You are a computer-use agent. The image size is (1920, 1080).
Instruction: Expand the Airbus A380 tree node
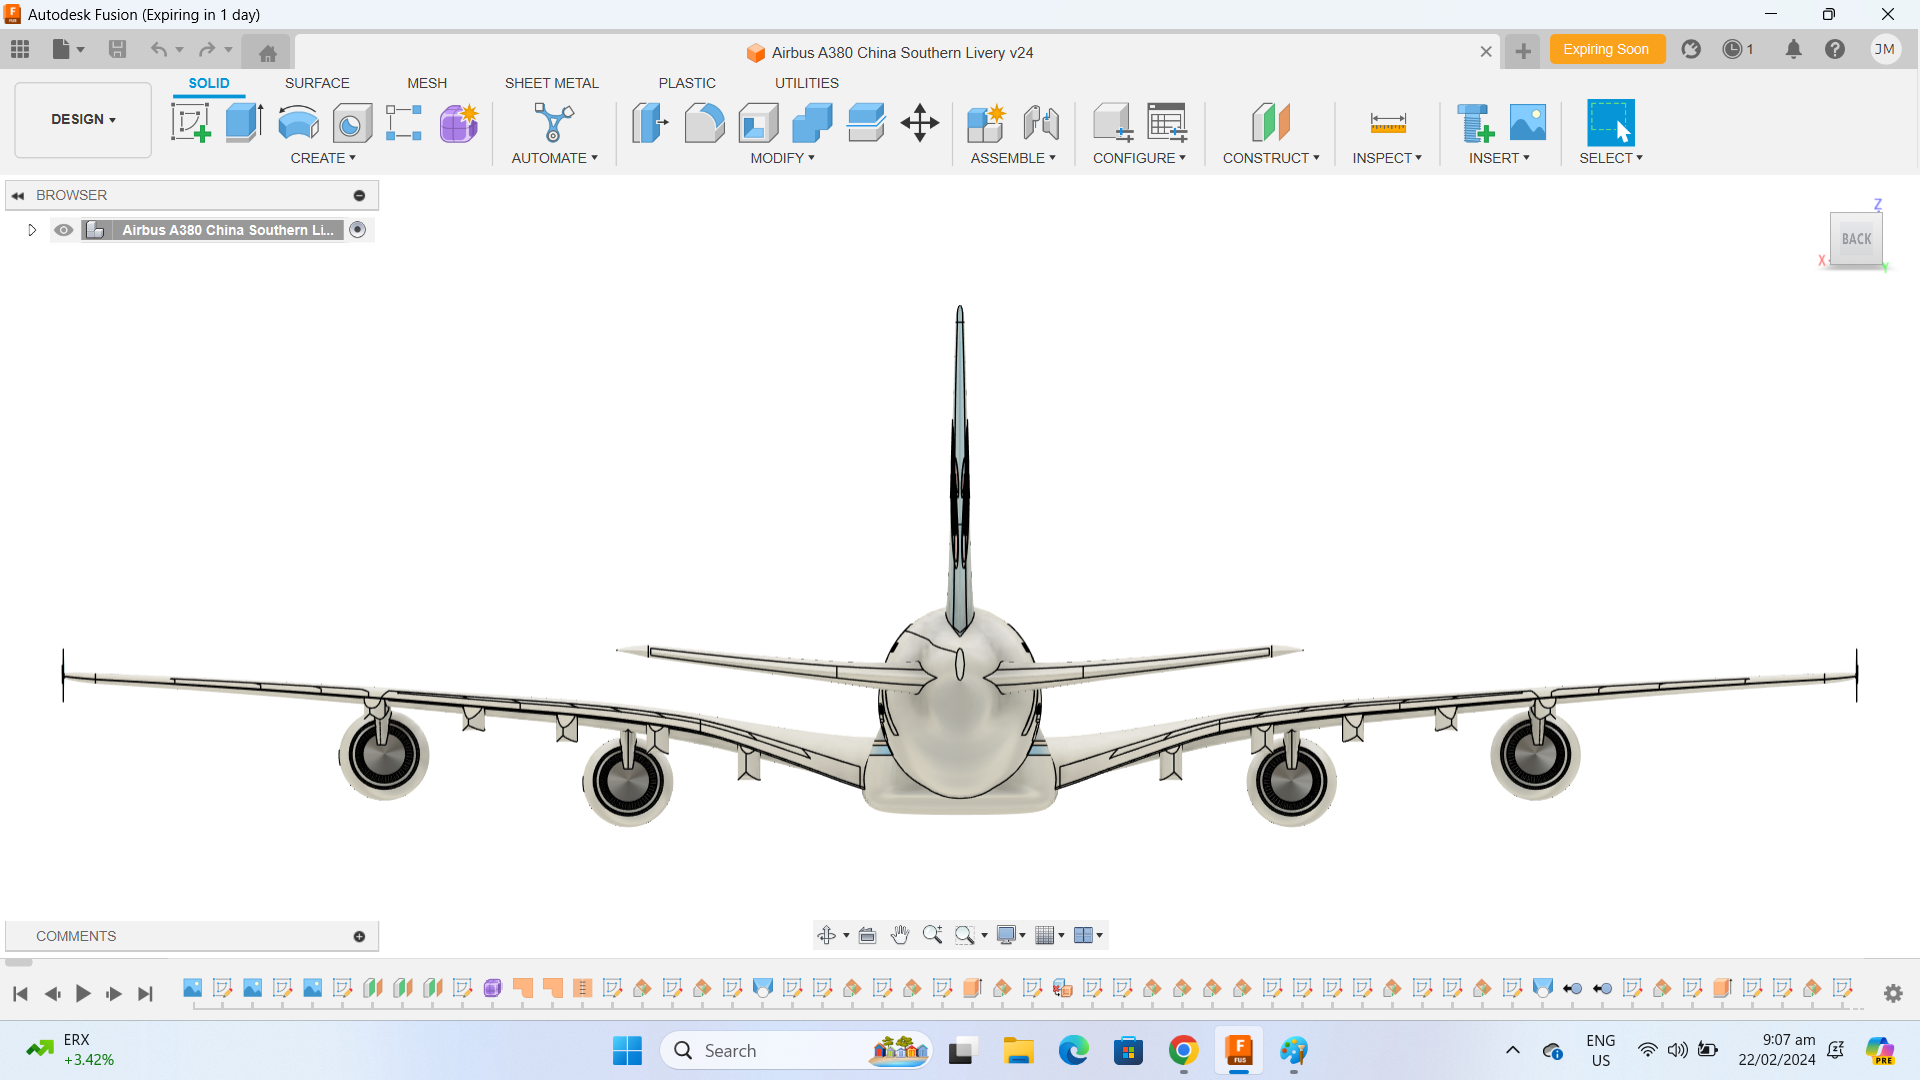click(x=31, y=230)
